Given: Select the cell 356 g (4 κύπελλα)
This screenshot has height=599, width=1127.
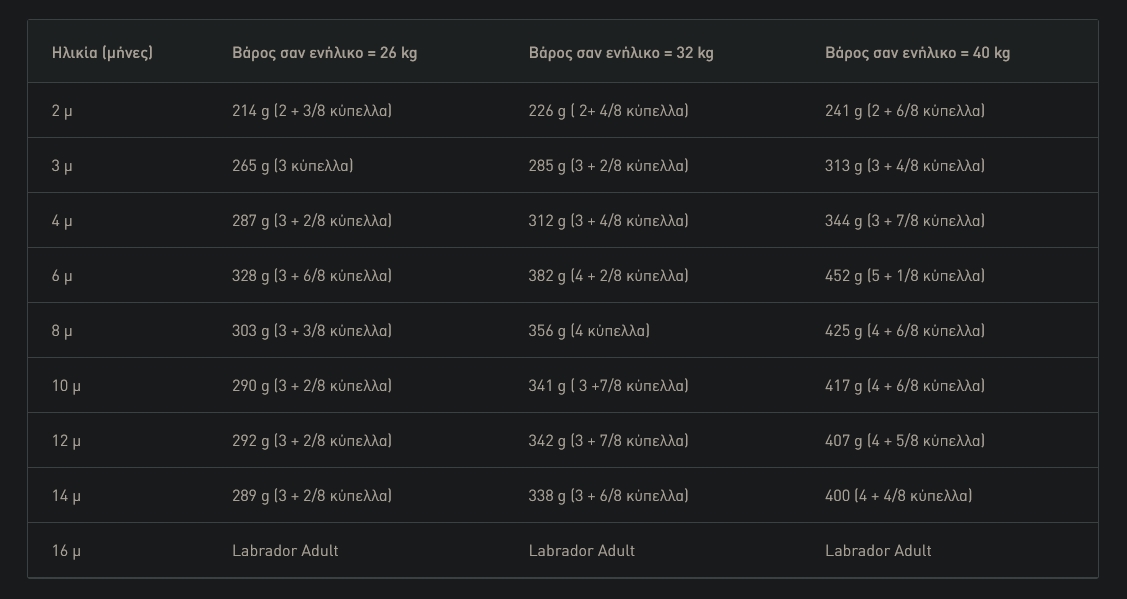Looking at the screenshot, I should click(x=589, y=331).
